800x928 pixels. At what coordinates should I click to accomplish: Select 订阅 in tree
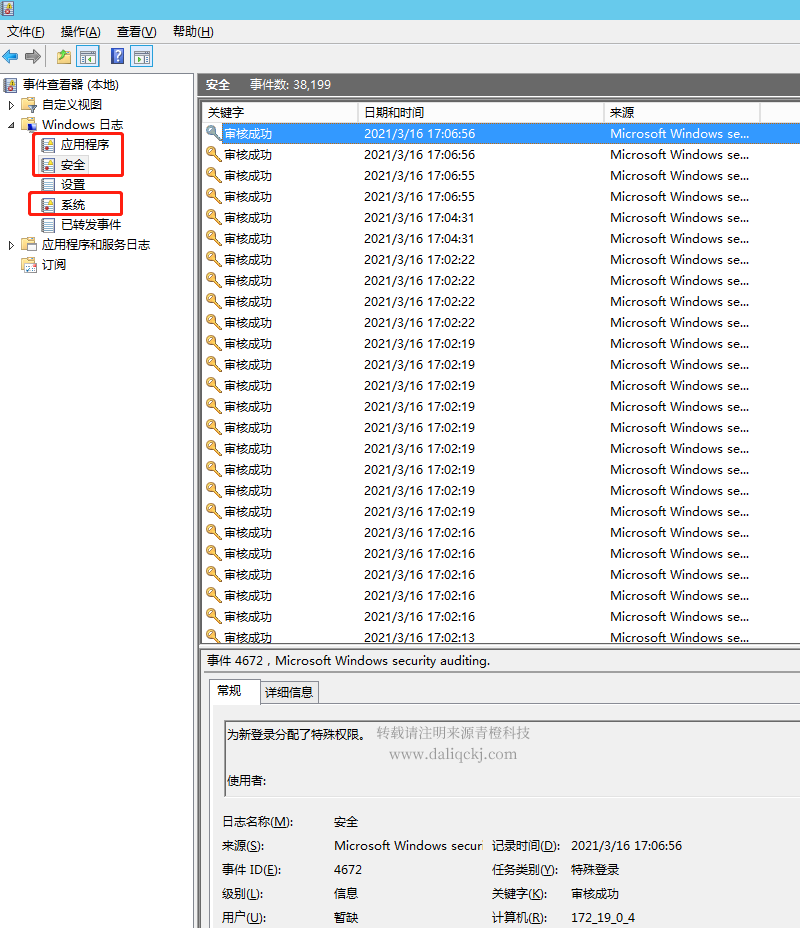pyautogui.click(x=53, y=265)
